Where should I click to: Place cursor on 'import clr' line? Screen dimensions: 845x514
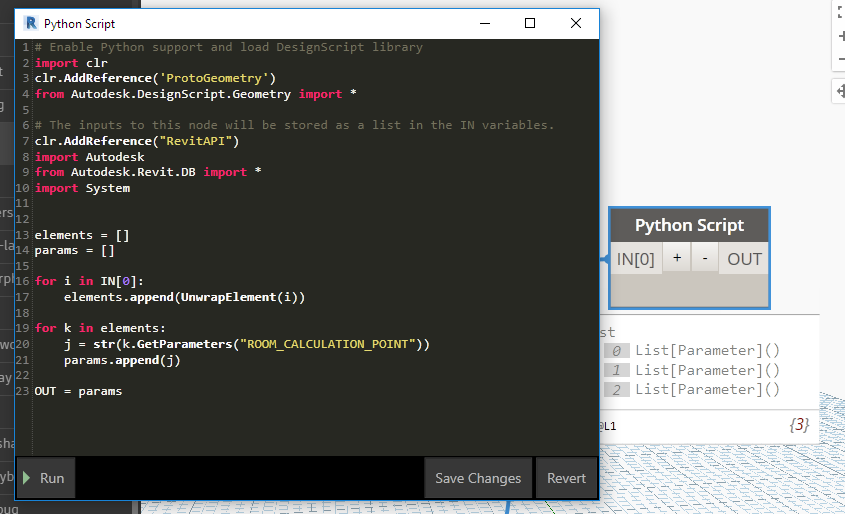coord(71,63)
